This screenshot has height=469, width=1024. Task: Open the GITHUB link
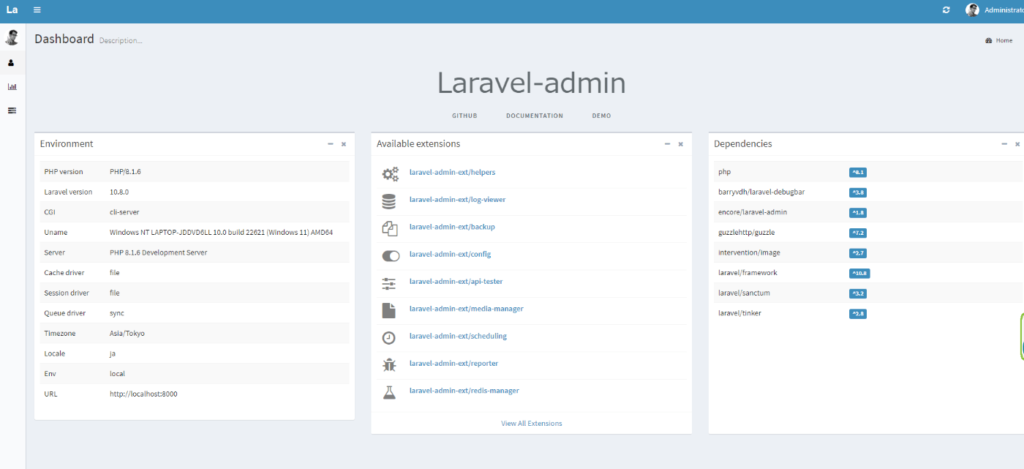[464, 116]
